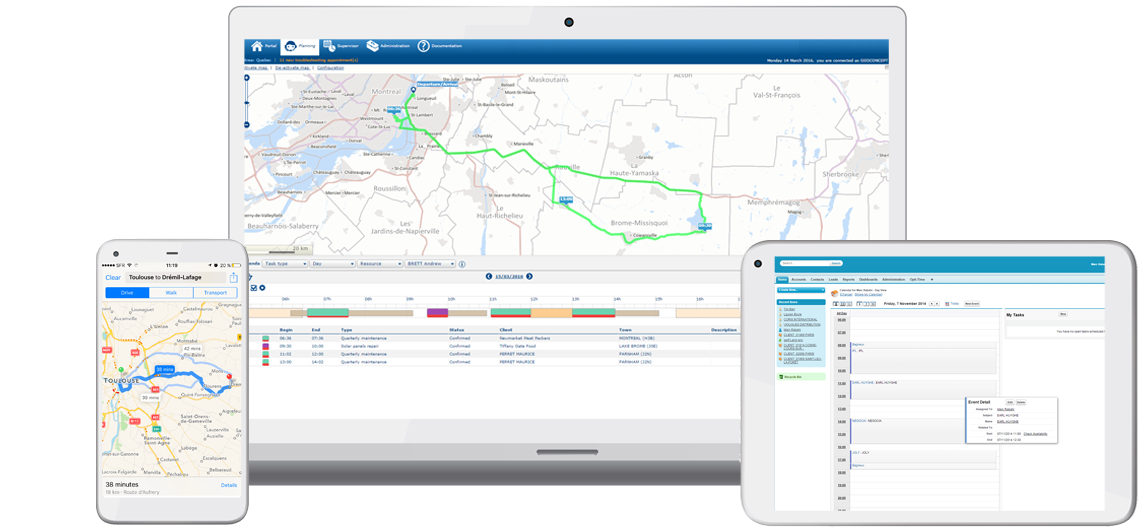Select the Walk tab on the phone
The height and width of the screenshot is (530, 1140).
tap(171, 293)
